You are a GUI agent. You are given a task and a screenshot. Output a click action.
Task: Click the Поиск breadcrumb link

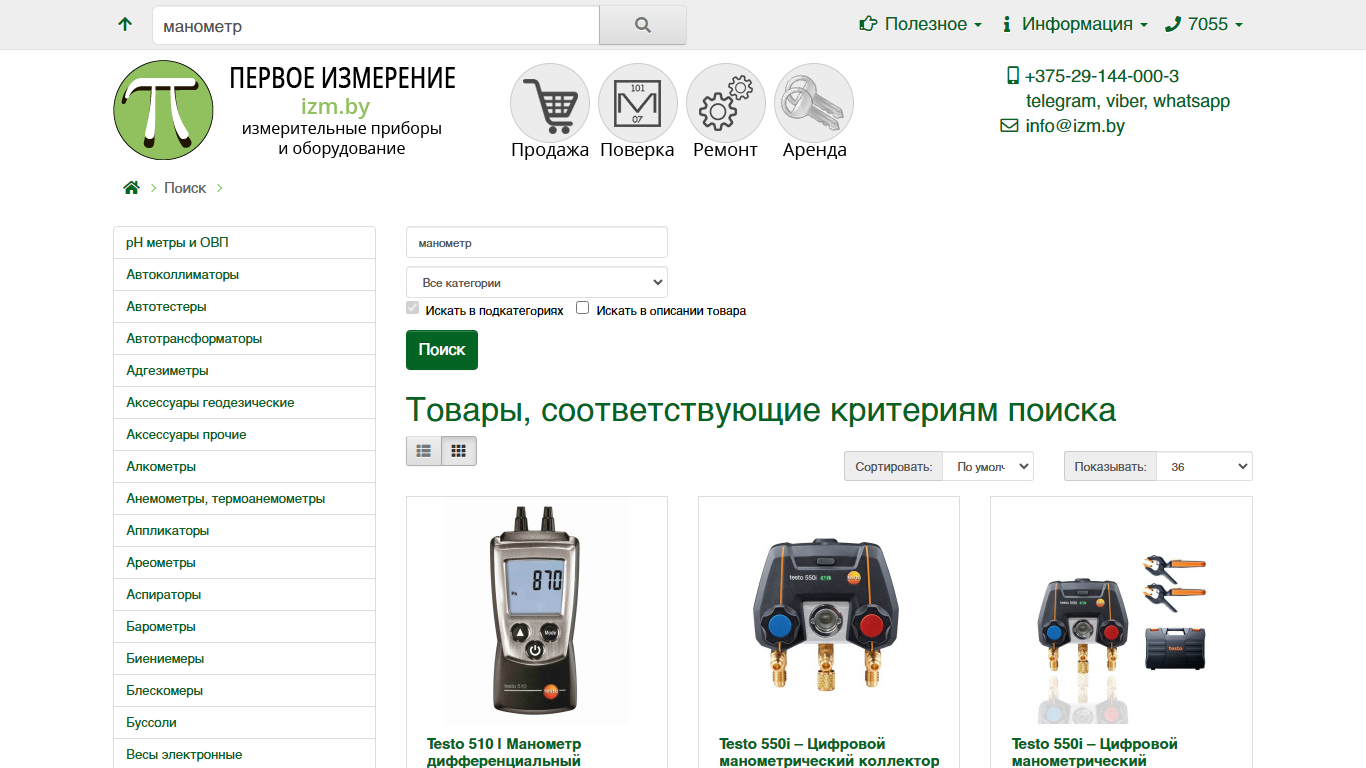(185, 188)
